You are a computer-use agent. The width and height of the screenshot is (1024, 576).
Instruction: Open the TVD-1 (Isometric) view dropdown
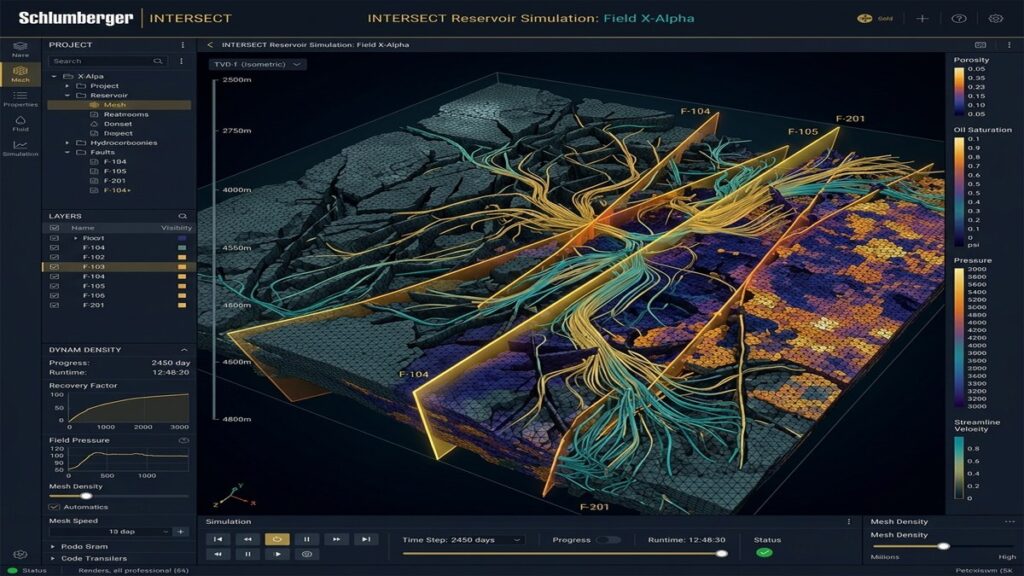pyautogui.click(x=257, y=65)
